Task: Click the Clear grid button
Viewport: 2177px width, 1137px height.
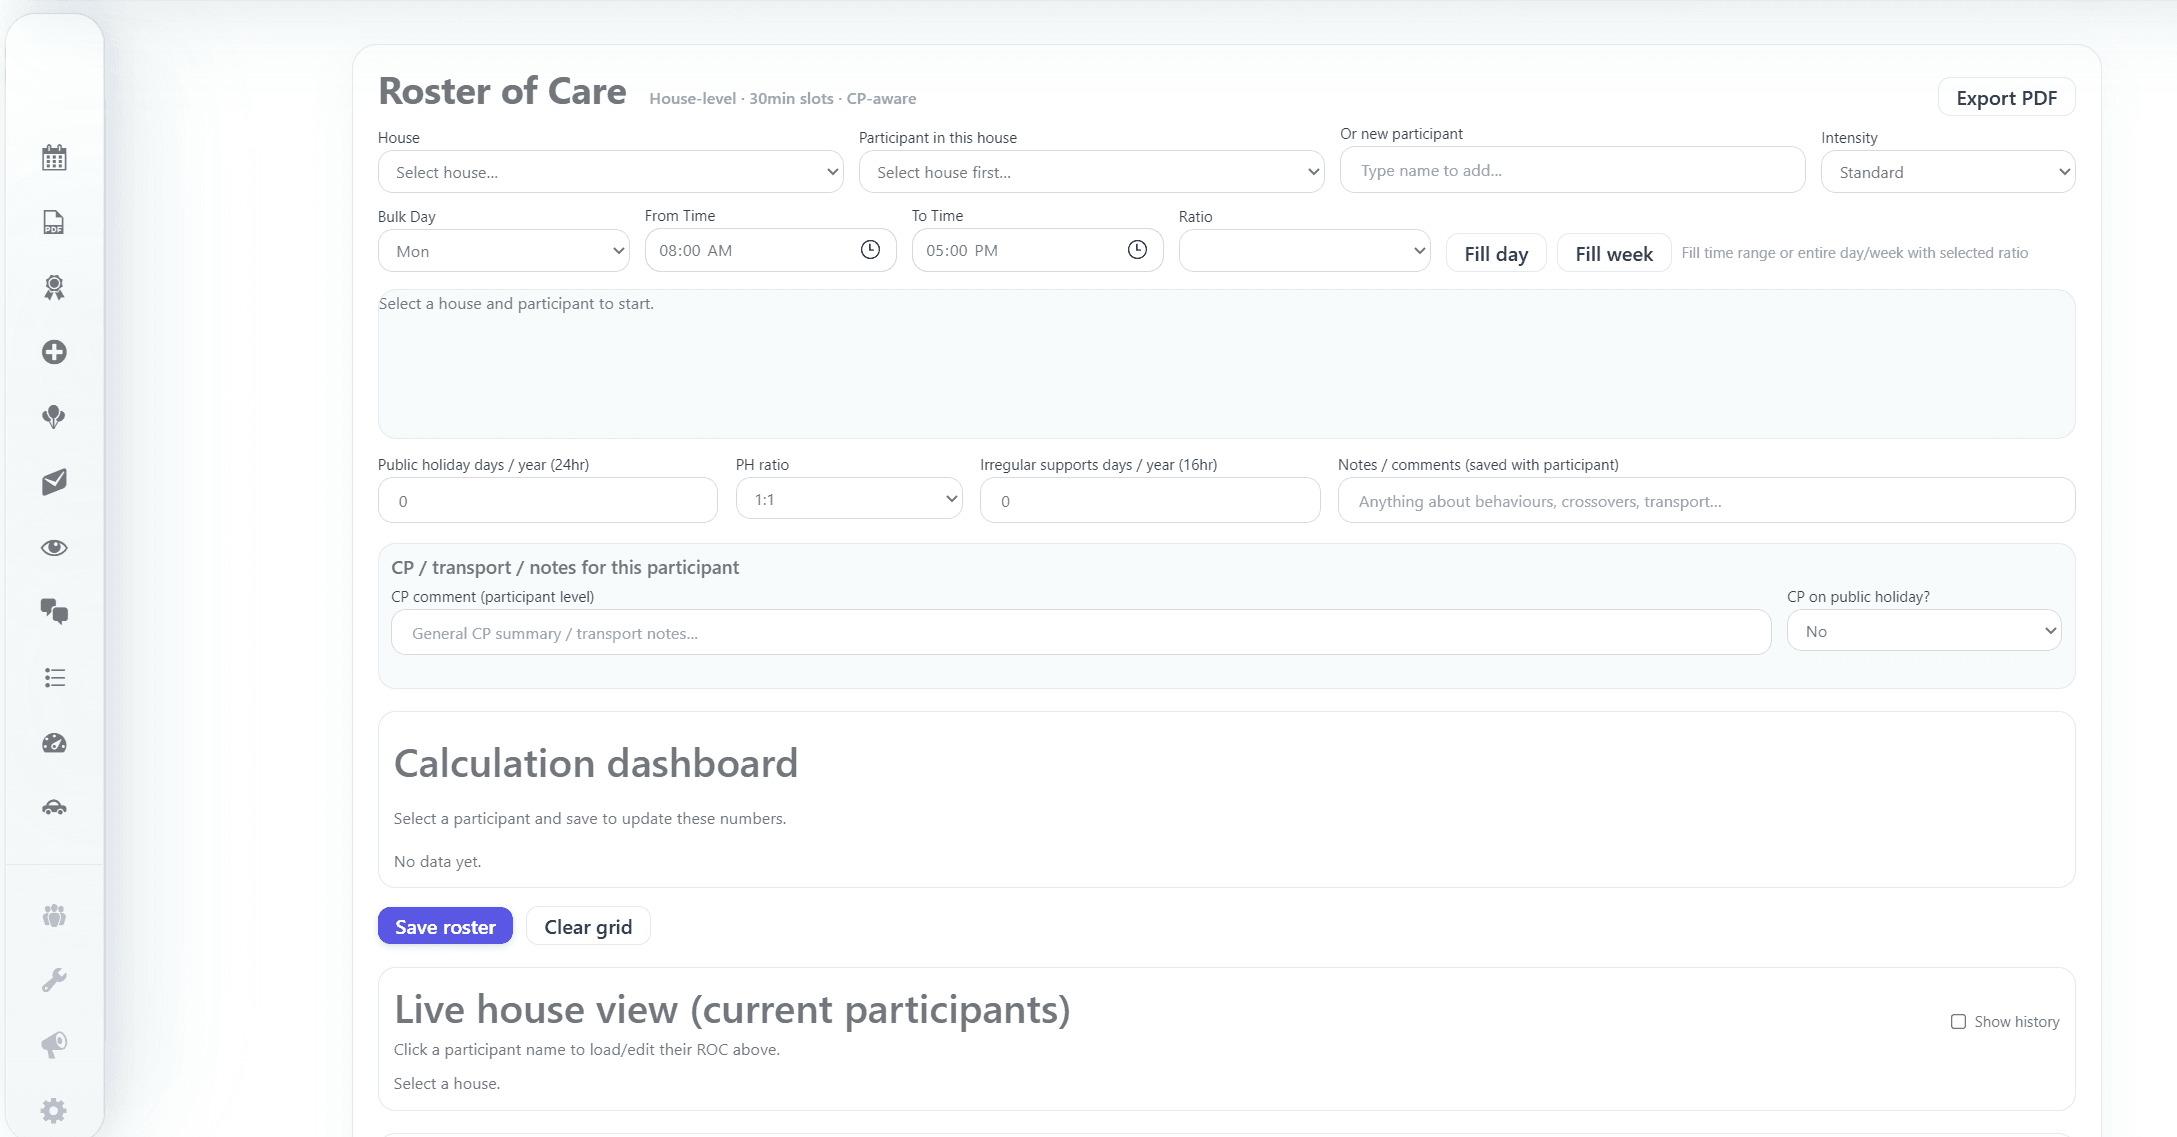Action: point(588,927)
